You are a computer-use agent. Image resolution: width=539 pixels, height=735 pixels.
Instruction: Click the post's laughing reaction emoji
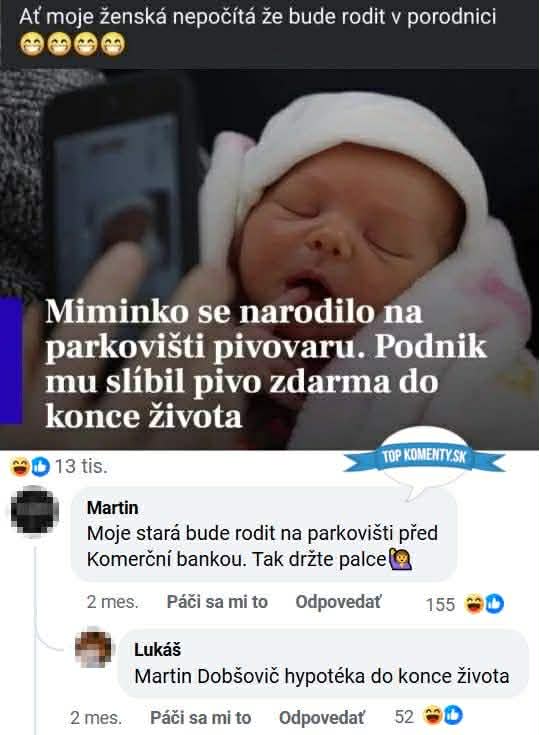click(20, 466)
